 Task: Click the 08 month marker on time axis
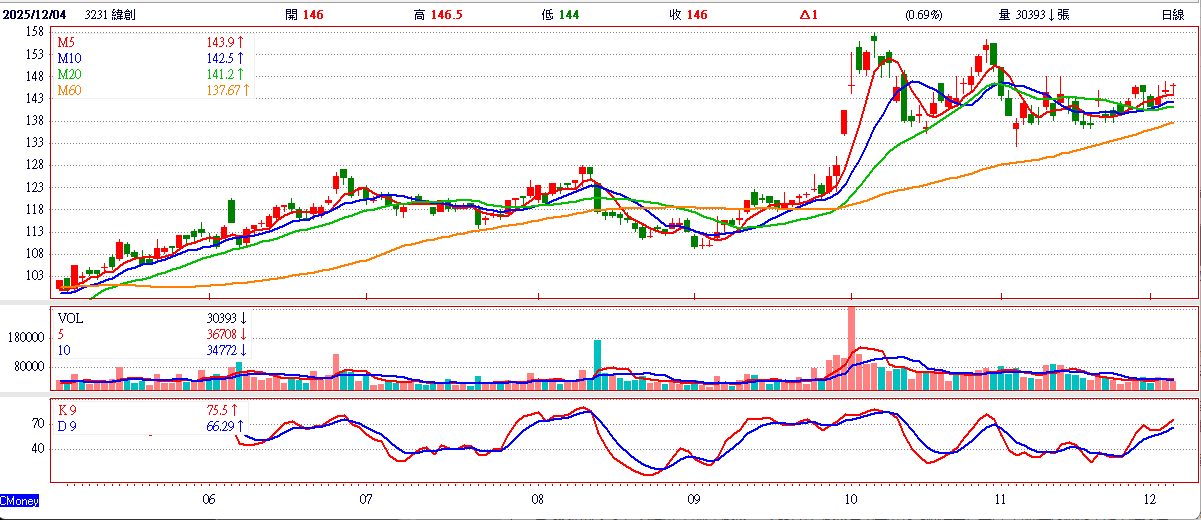(538, 498)
